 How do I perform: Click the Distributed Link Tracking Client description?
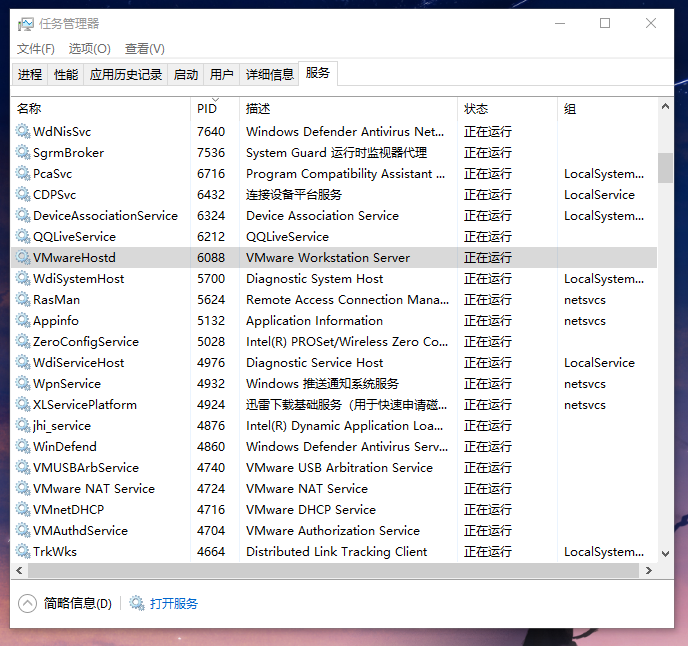337,552
